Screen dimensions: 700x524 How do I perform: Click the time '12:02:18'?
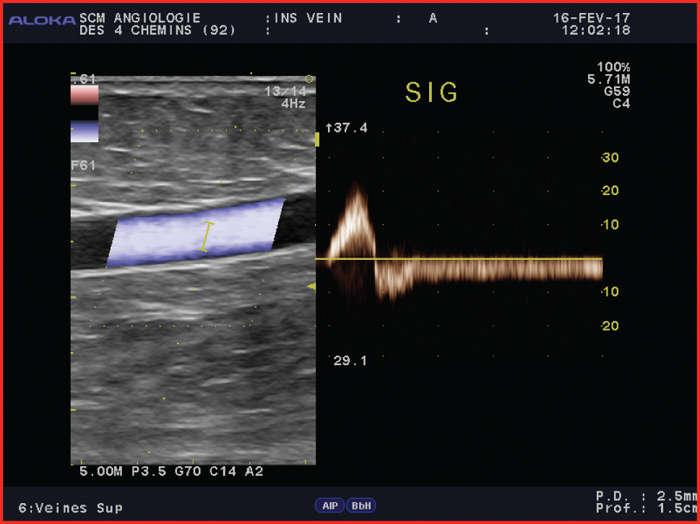tap(596, 30)
